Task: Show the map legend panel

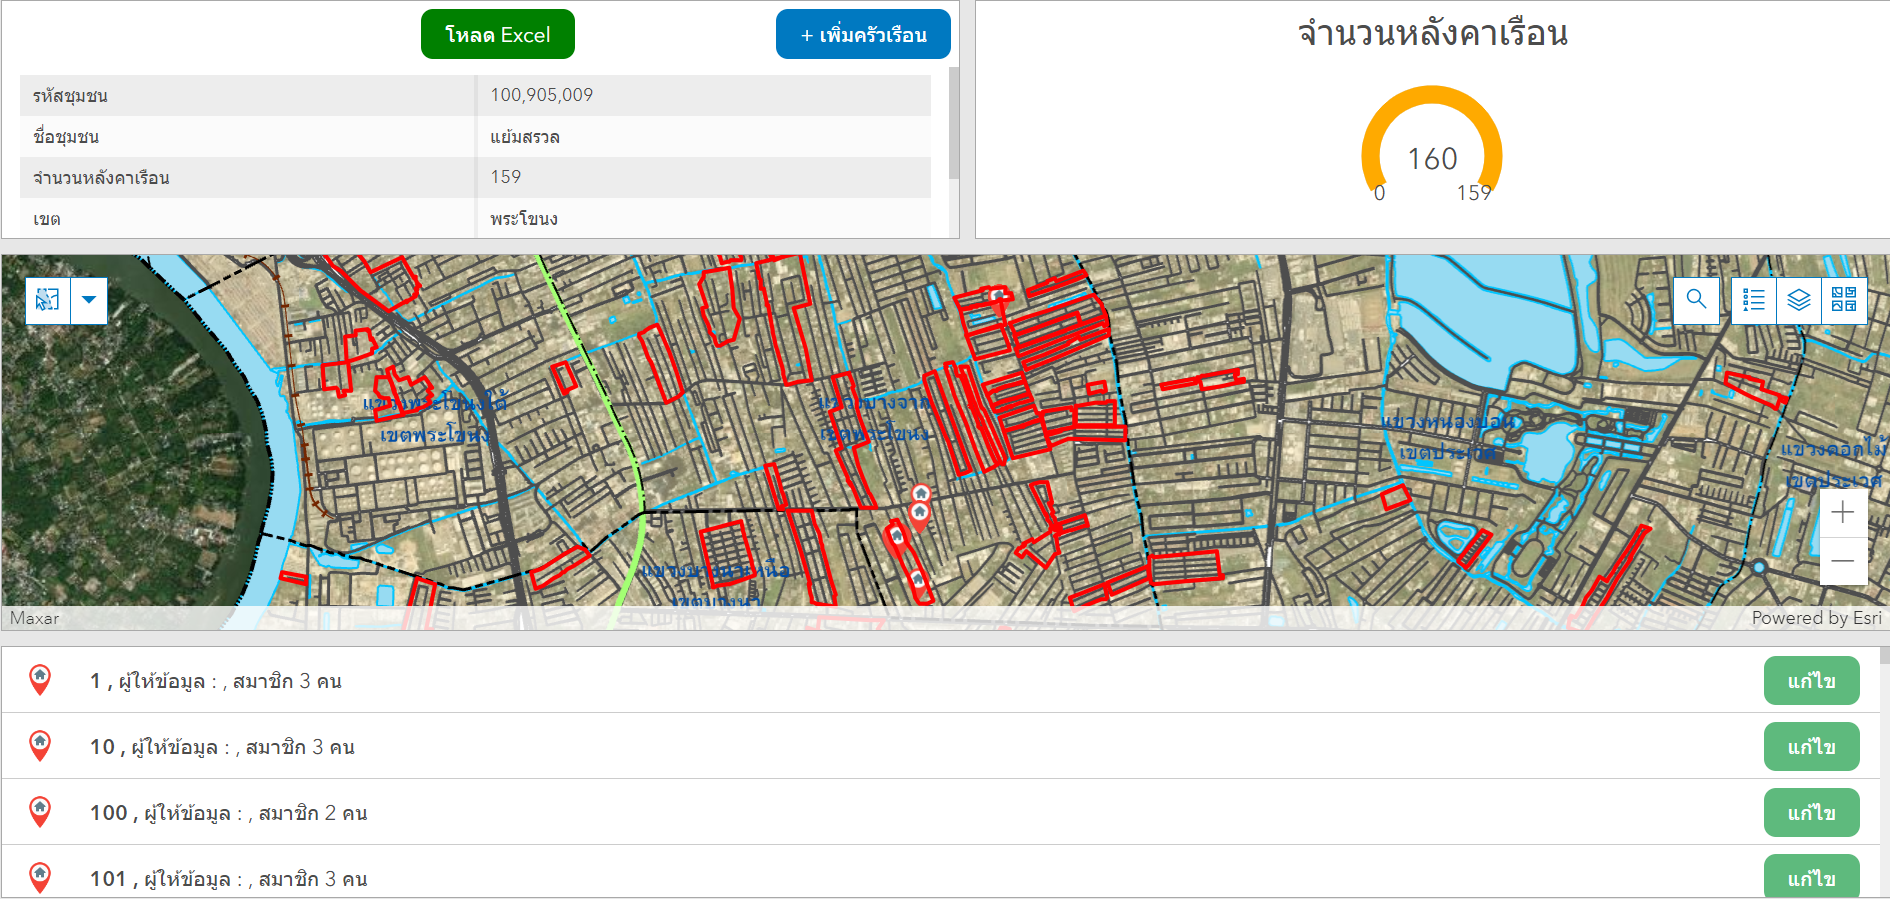Action: [x=1754, y=299]
